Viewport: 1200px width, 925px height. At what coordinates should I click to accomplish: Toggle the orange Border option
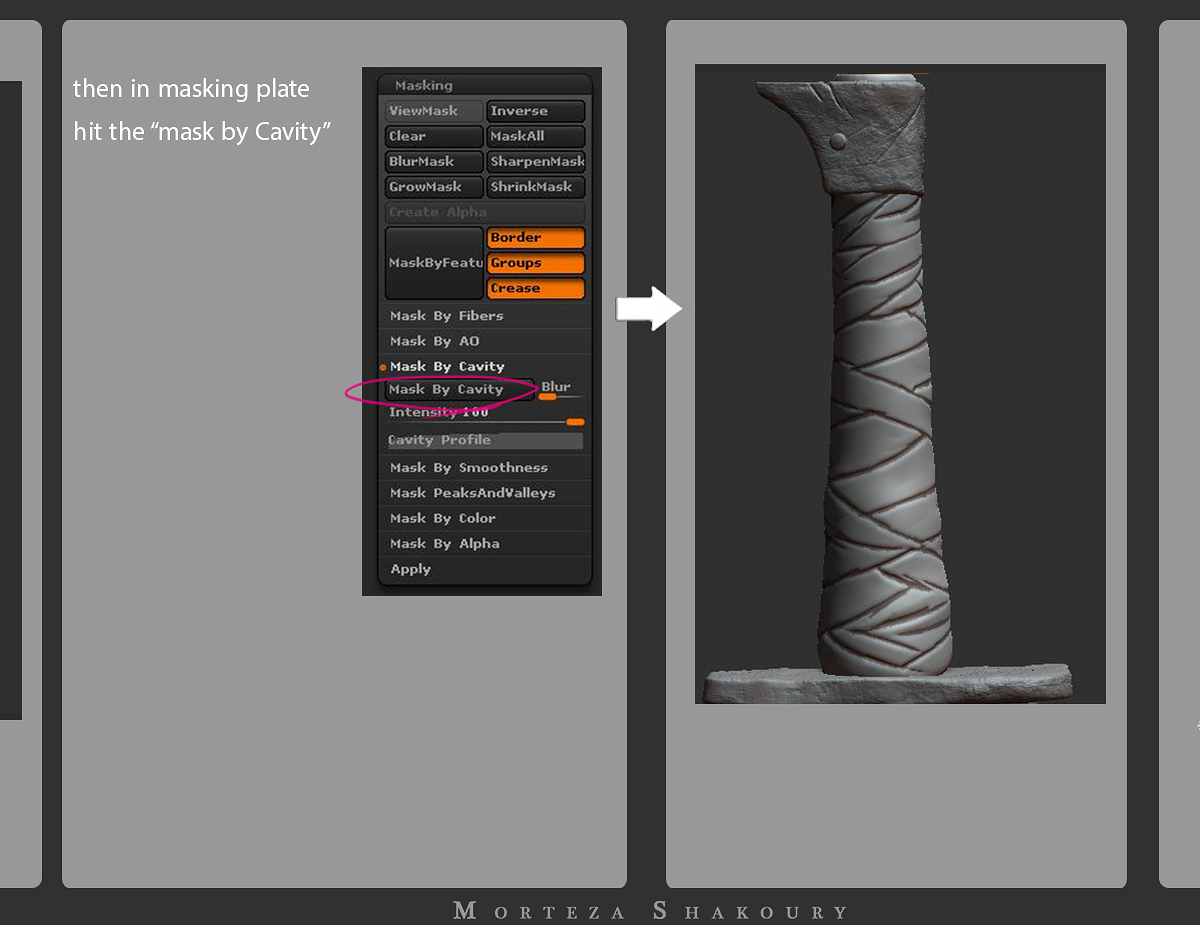(536, 238)
